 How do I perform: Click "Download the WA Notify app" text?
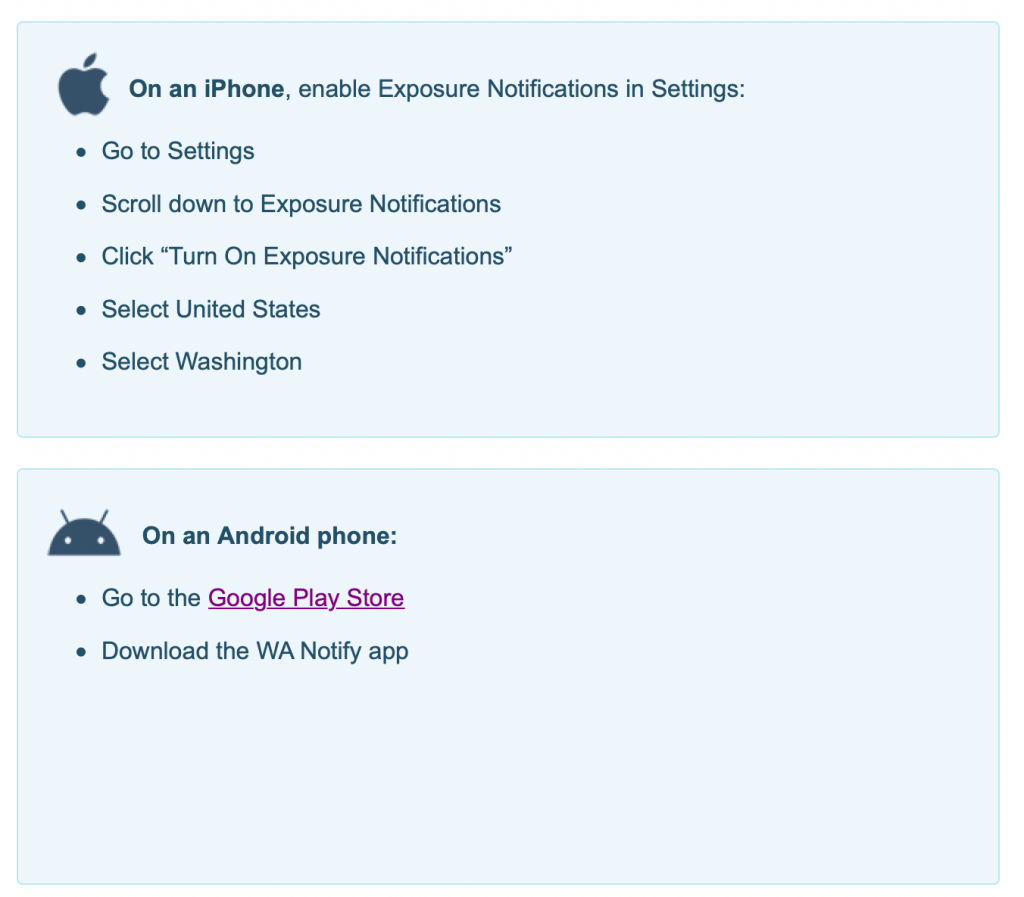pos(255,651)
